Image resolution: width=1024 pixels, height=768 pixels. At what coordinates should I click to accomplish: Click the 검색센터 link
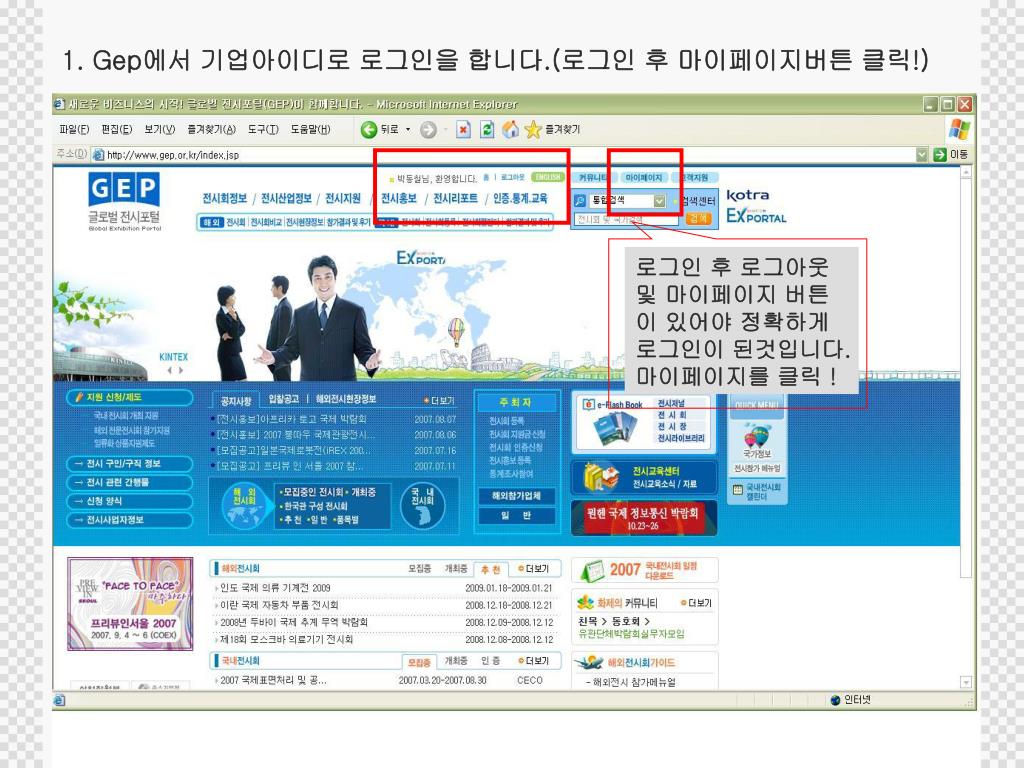click(x=698, y=201)
